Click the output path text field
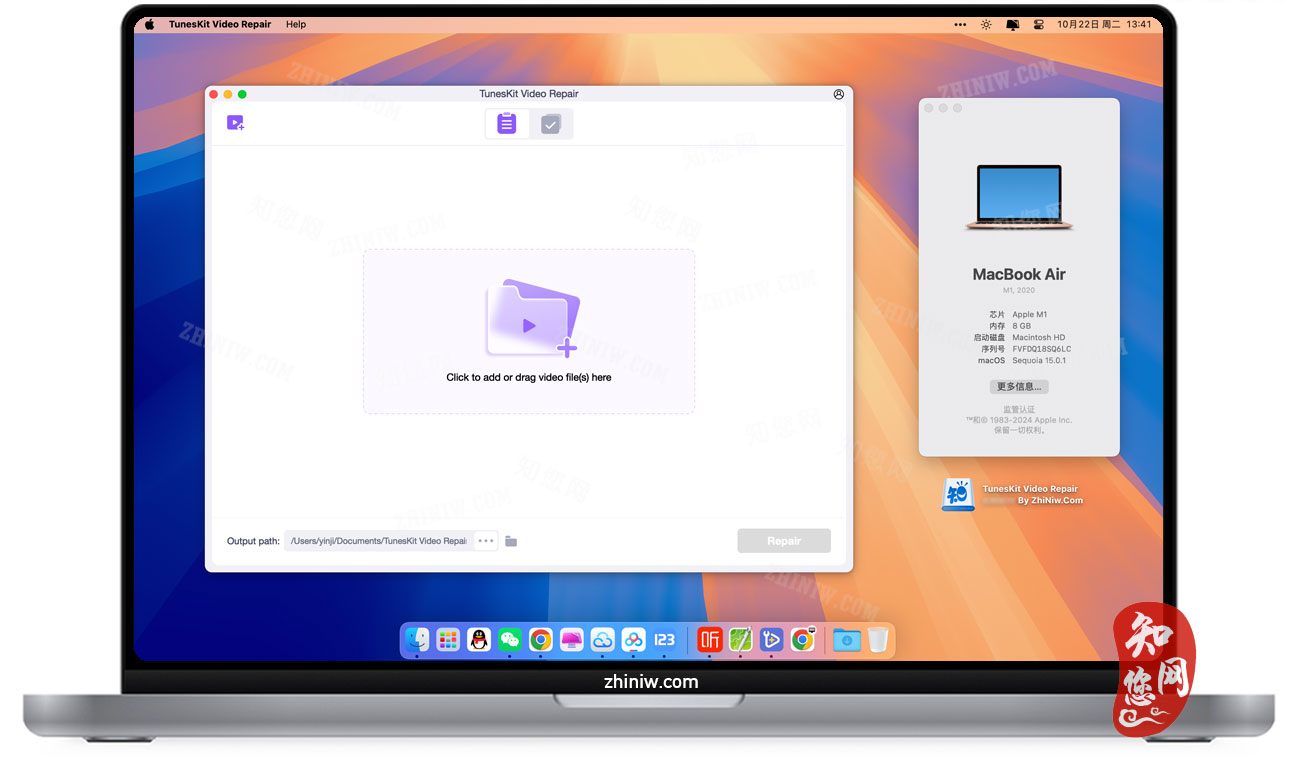 click(x=379, y=541)
